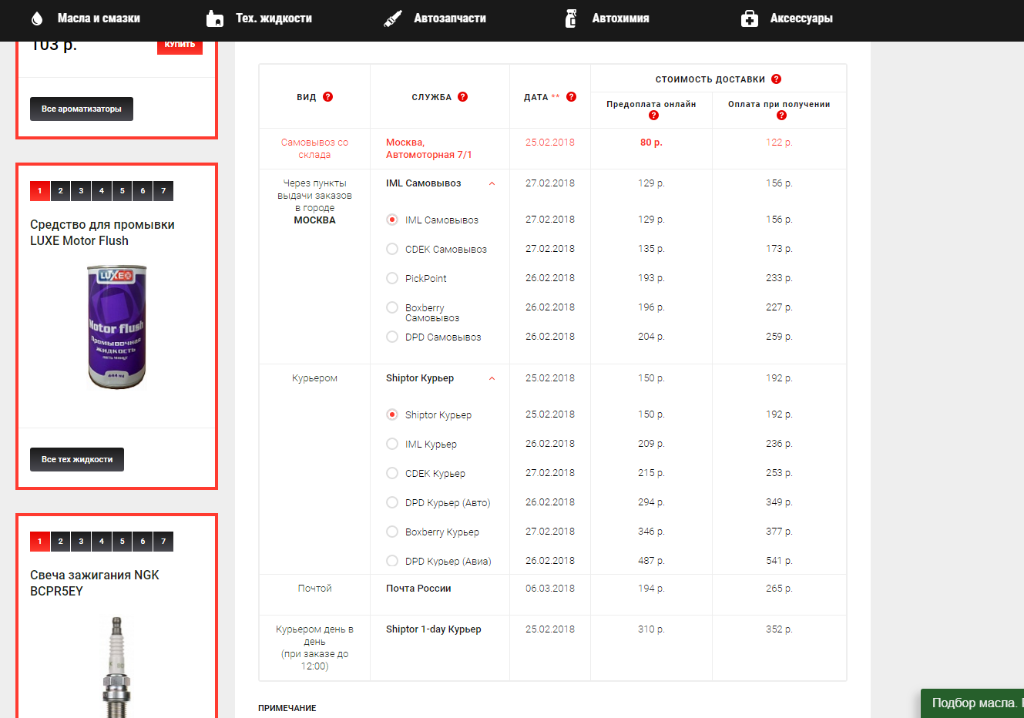Open Автозапчасти menu
This screenshot has height=718, width=1024.
[450, 18]
